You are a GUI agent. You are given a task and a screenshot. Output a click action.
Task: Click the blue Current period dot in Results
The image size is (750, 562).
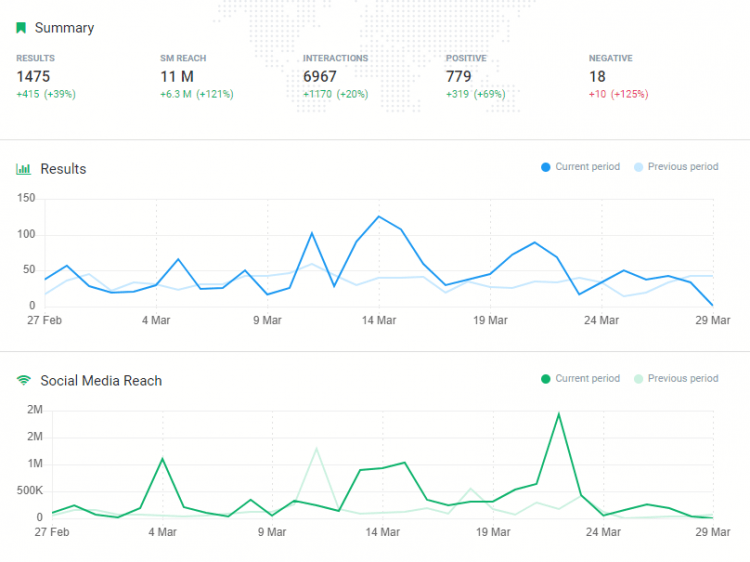(x=545, y=167)
